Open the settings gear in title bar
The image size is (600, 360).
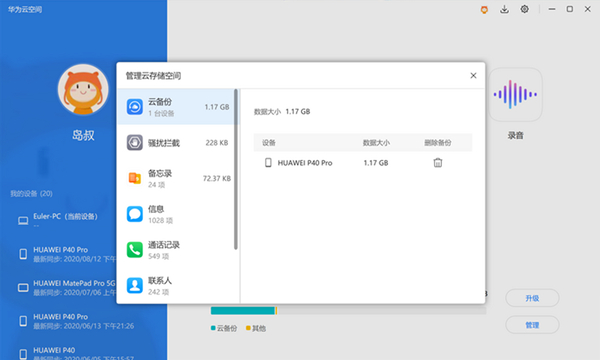coord(525,9)
